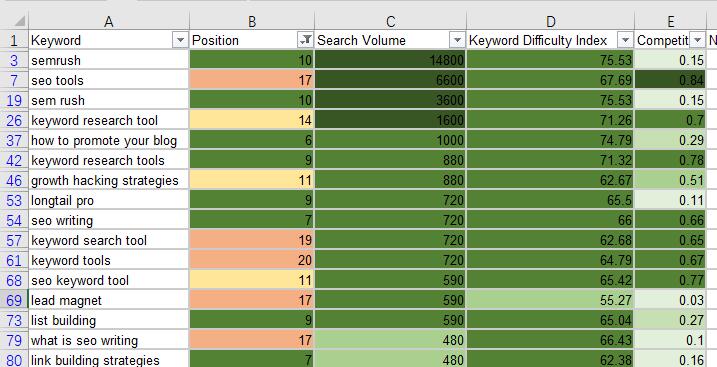Click the 'semrush' keyword cell
The height and width of the screenshot is (367, 717).
(x=109, y=60)
